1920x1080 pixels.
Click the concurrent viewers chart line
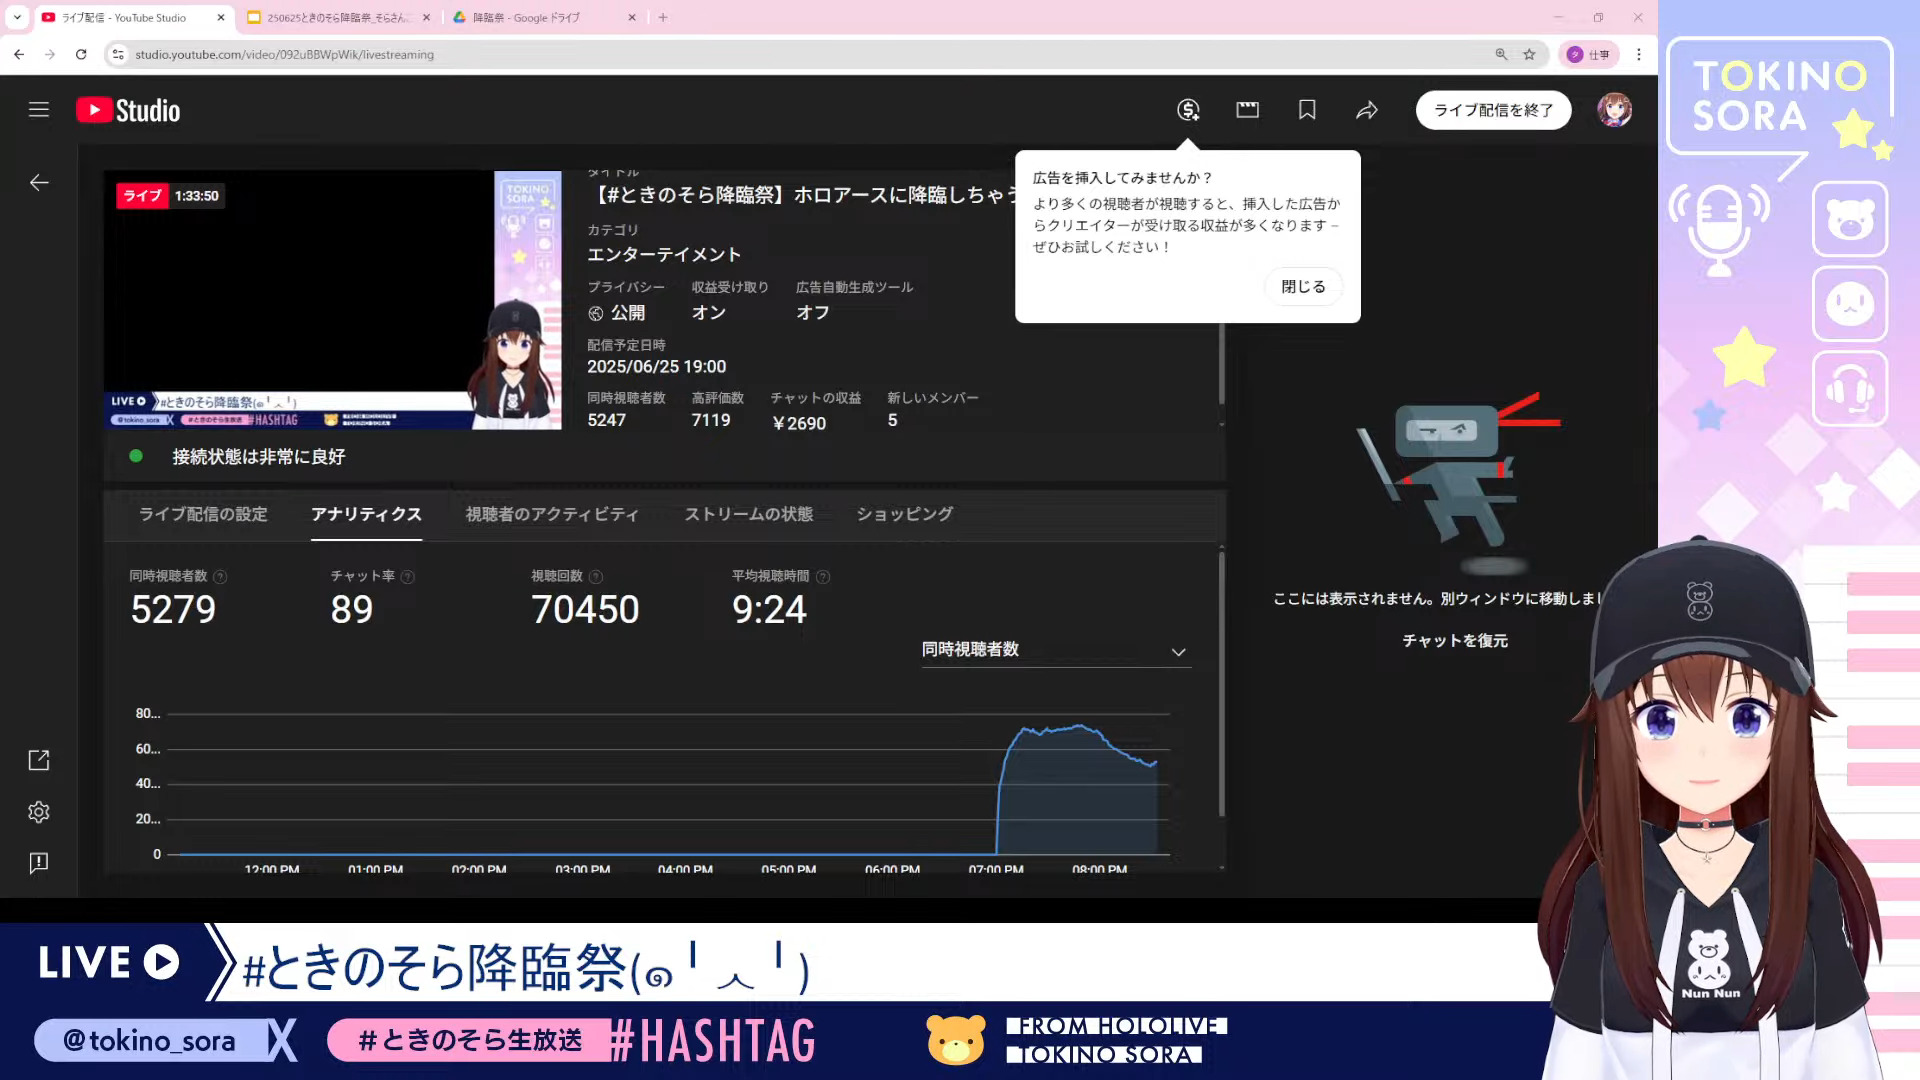pos(1078,727)
